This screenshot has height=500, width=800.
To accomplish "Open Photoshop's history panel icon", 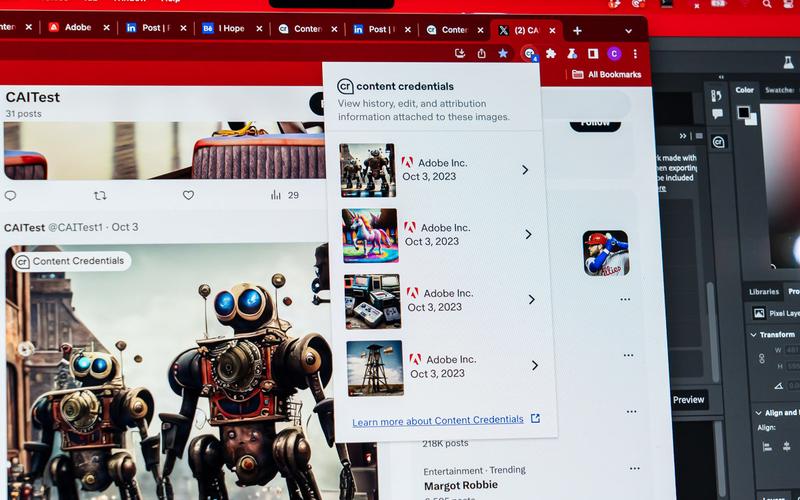I will click(x=716, y=95).
